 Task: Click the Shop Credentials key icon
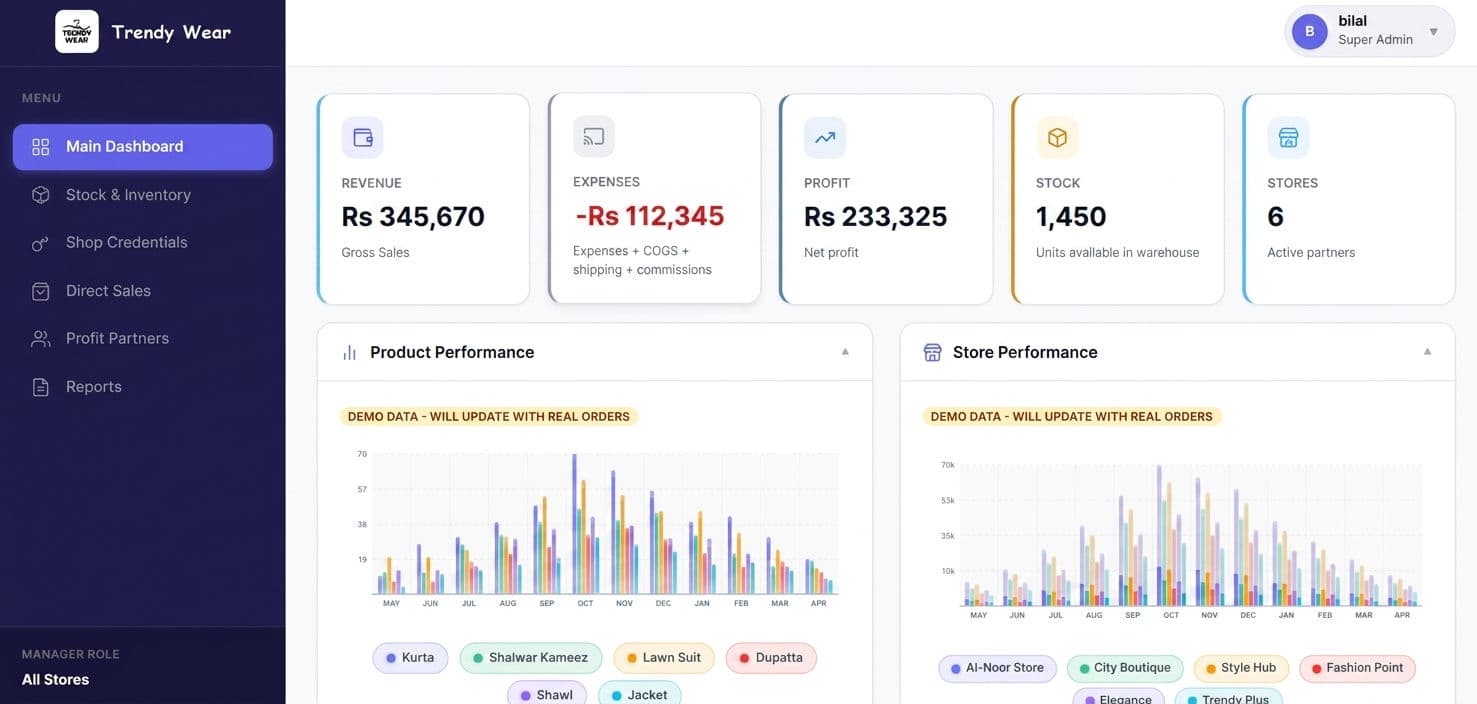[x=35, y=240]
